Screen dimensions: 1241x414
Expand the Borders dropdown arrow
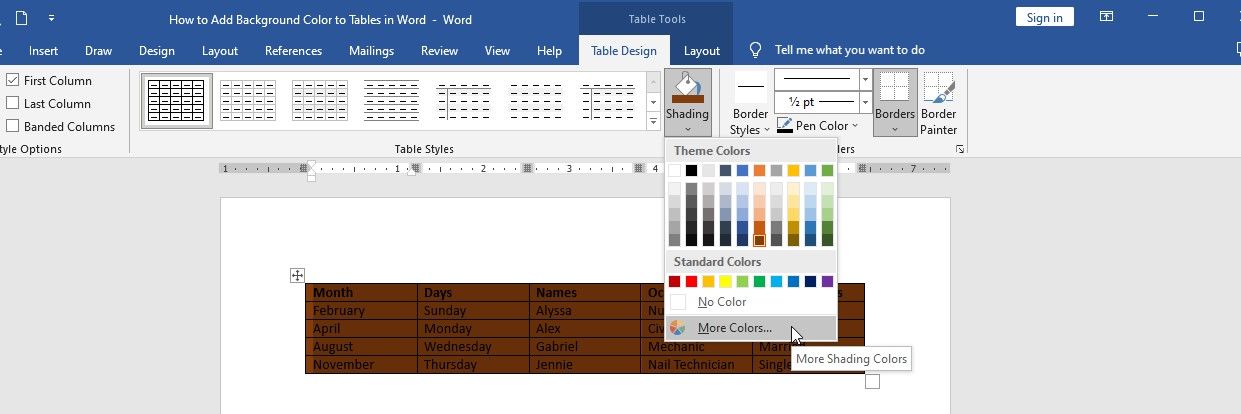[x=894, y=129]
